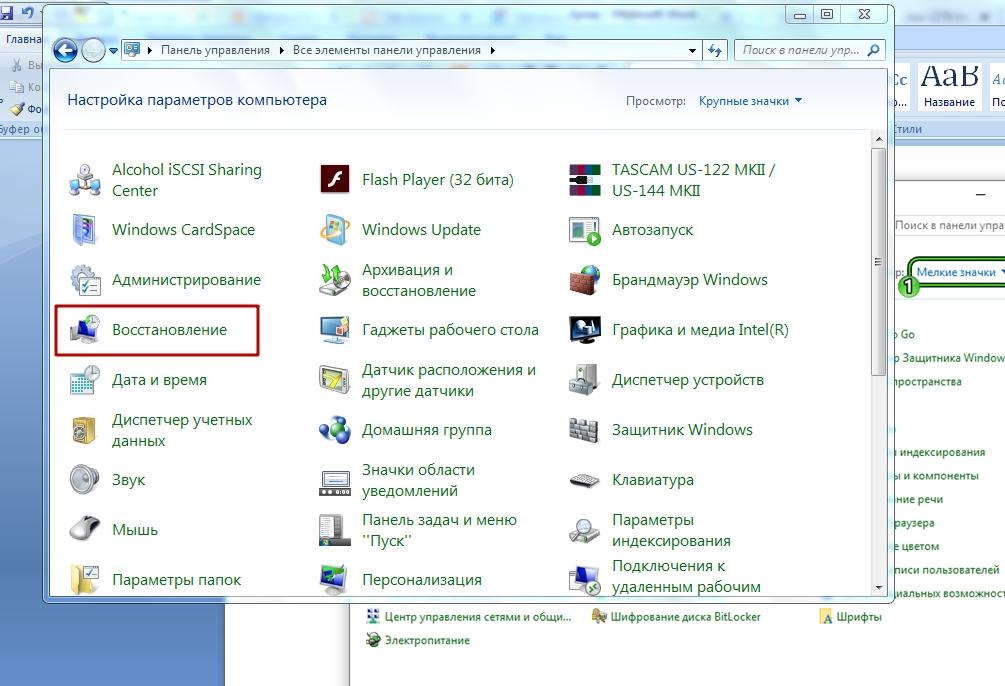Open the Защитник Windows icon
The height and width of the screenshot is (686, 1005).
585,430
